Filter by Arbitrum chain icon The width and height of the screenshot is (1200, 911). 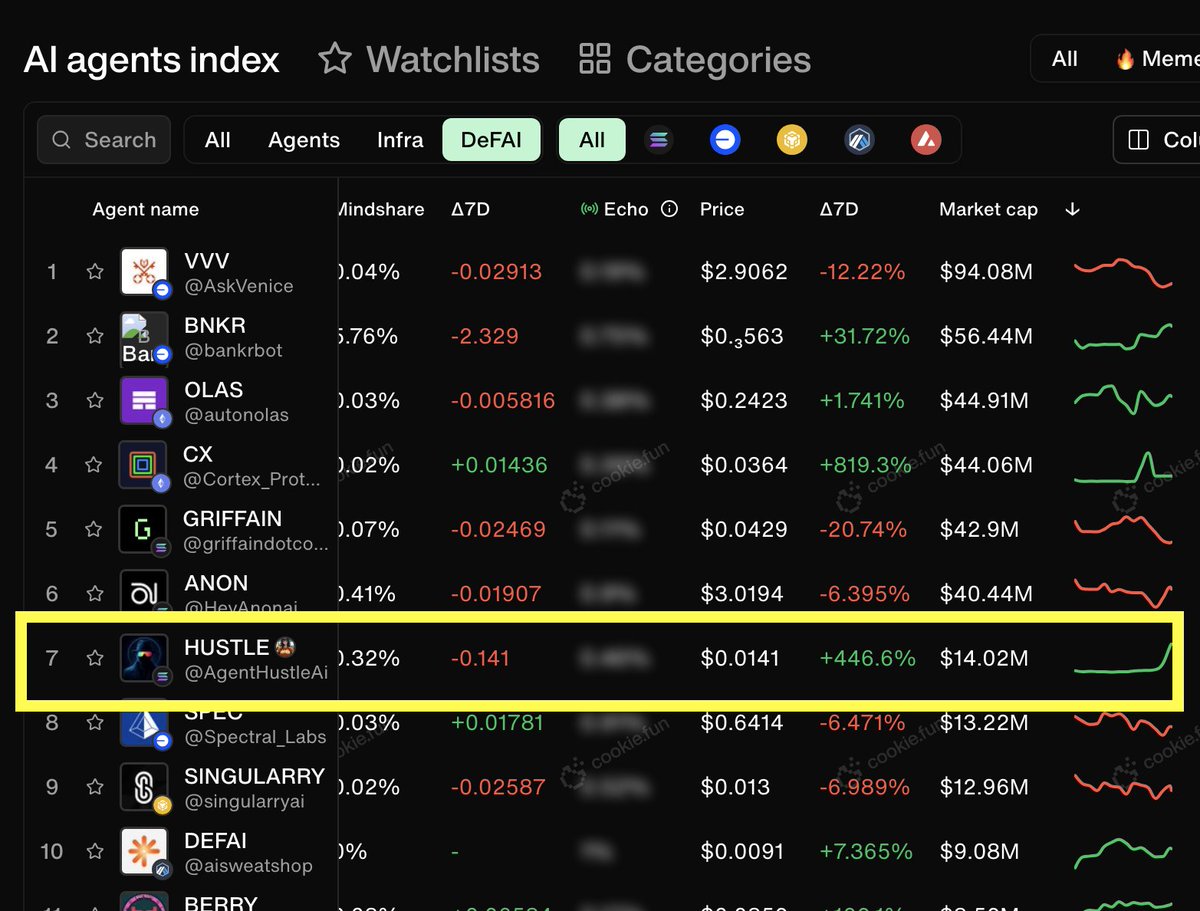[x=859, y=140]
